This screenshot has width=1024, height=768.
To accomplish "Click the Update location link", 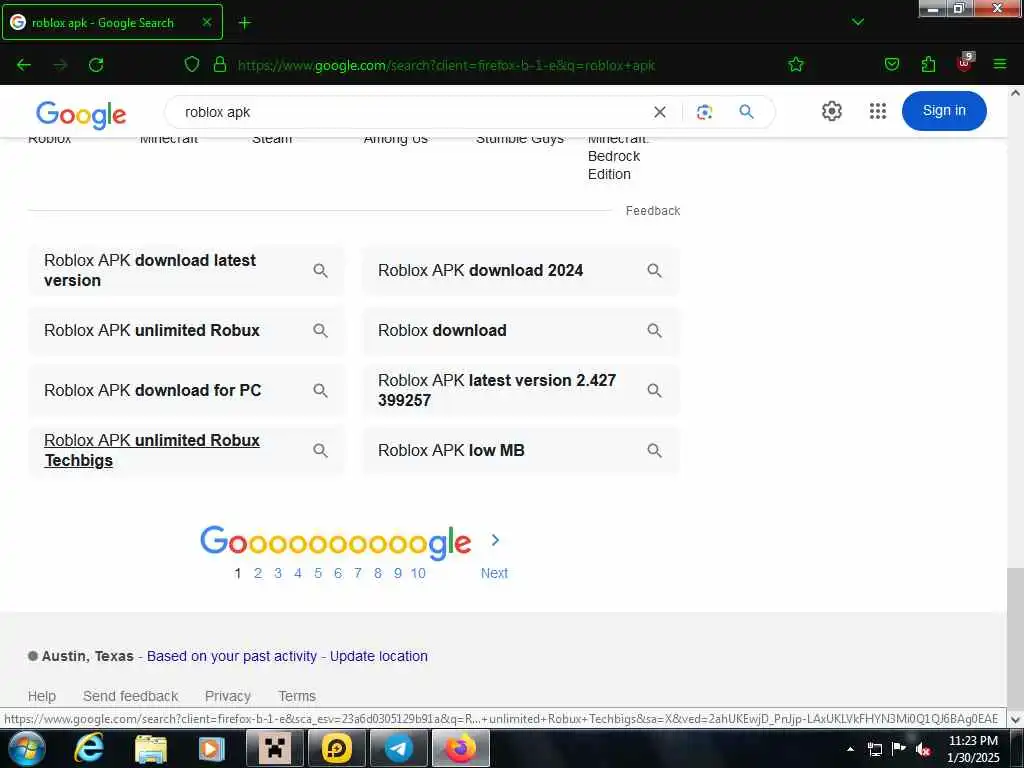I will [379, 656].
